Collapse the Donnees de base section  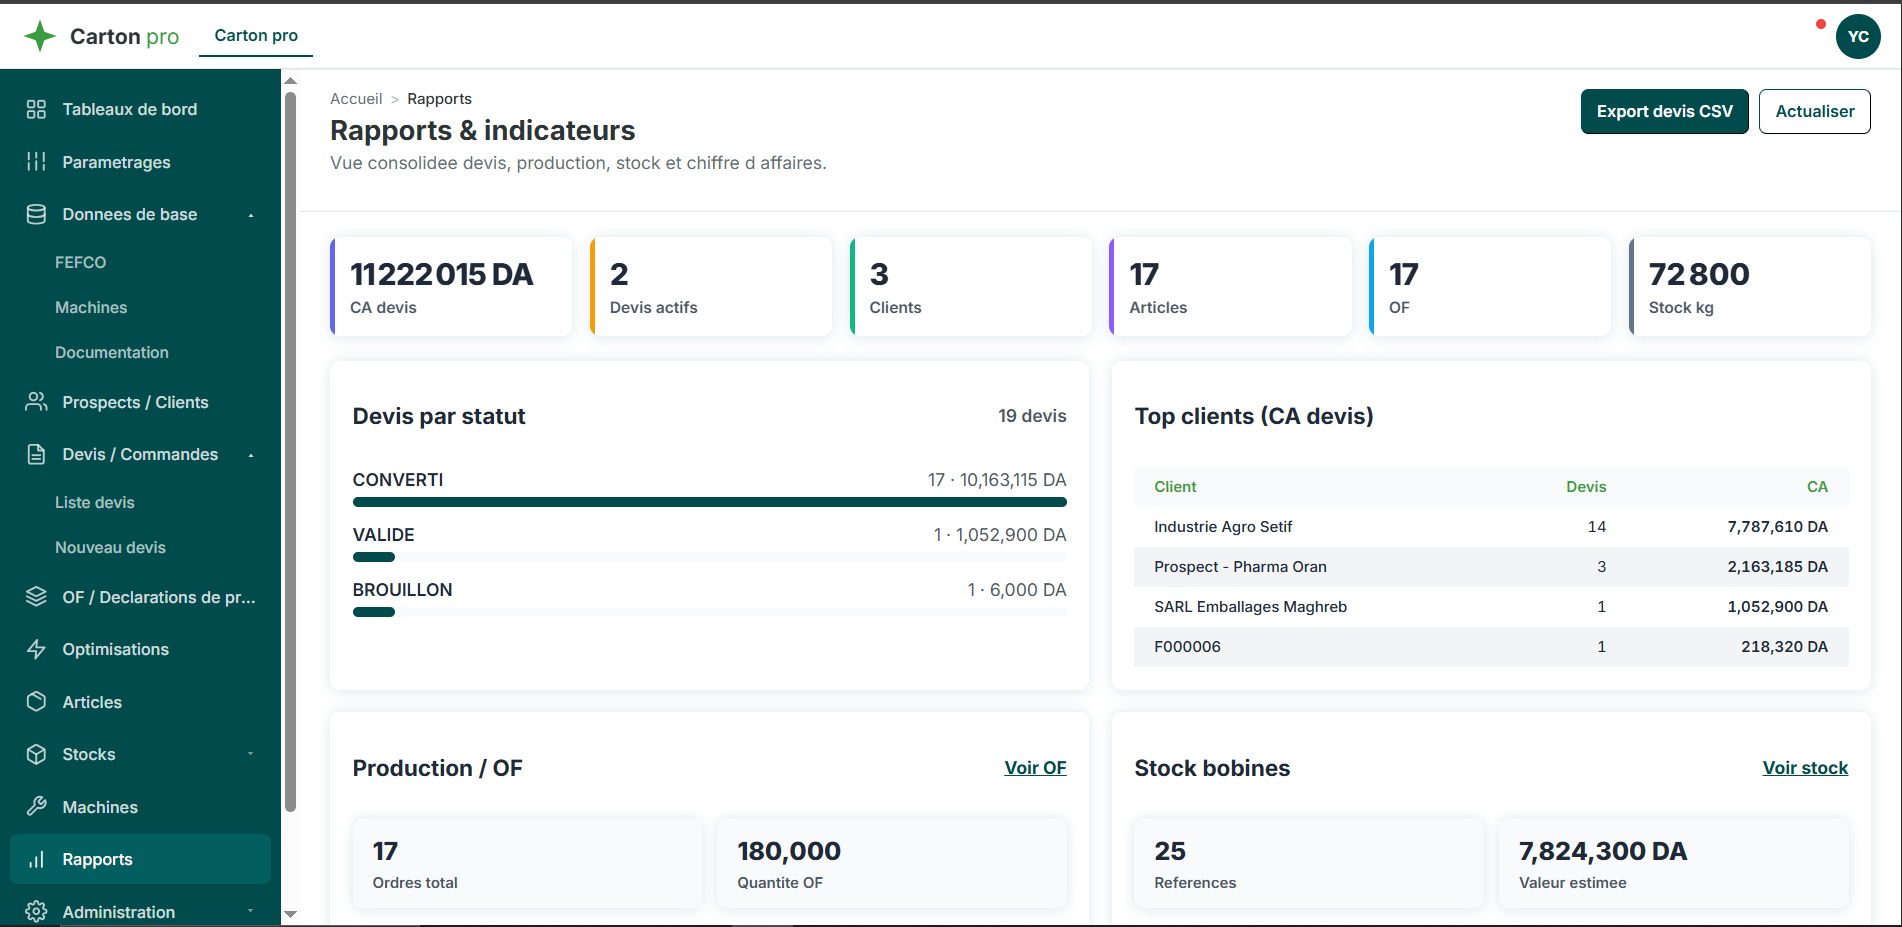[251, 215]
